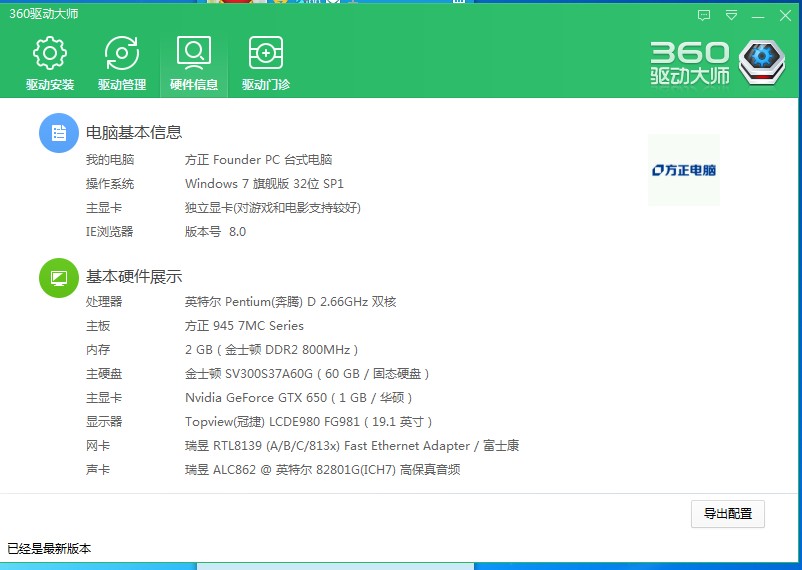Click the 基本硬件展示 heading
Image resolution: width=802 pixels, height=570 pixels.
click(134, 277)
